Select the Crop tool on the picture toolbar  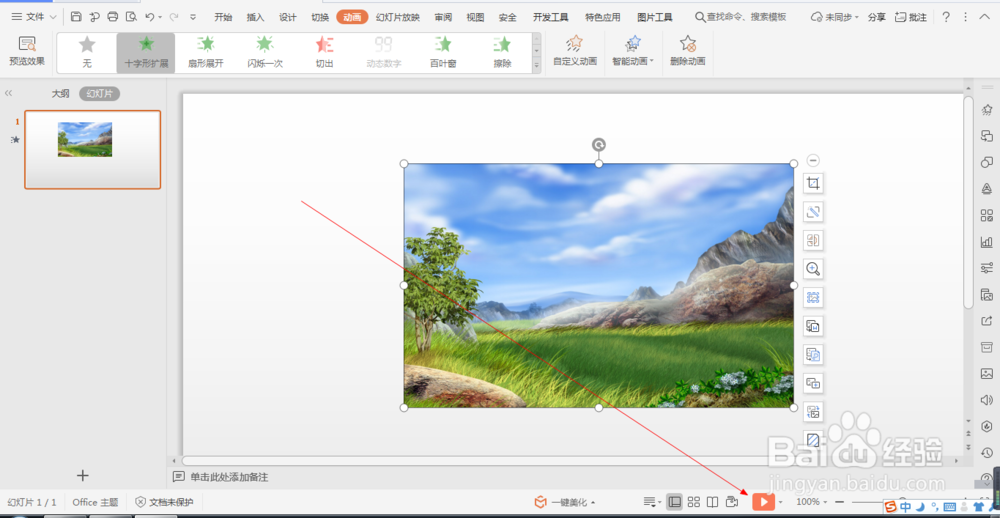(x=813, y=184)
